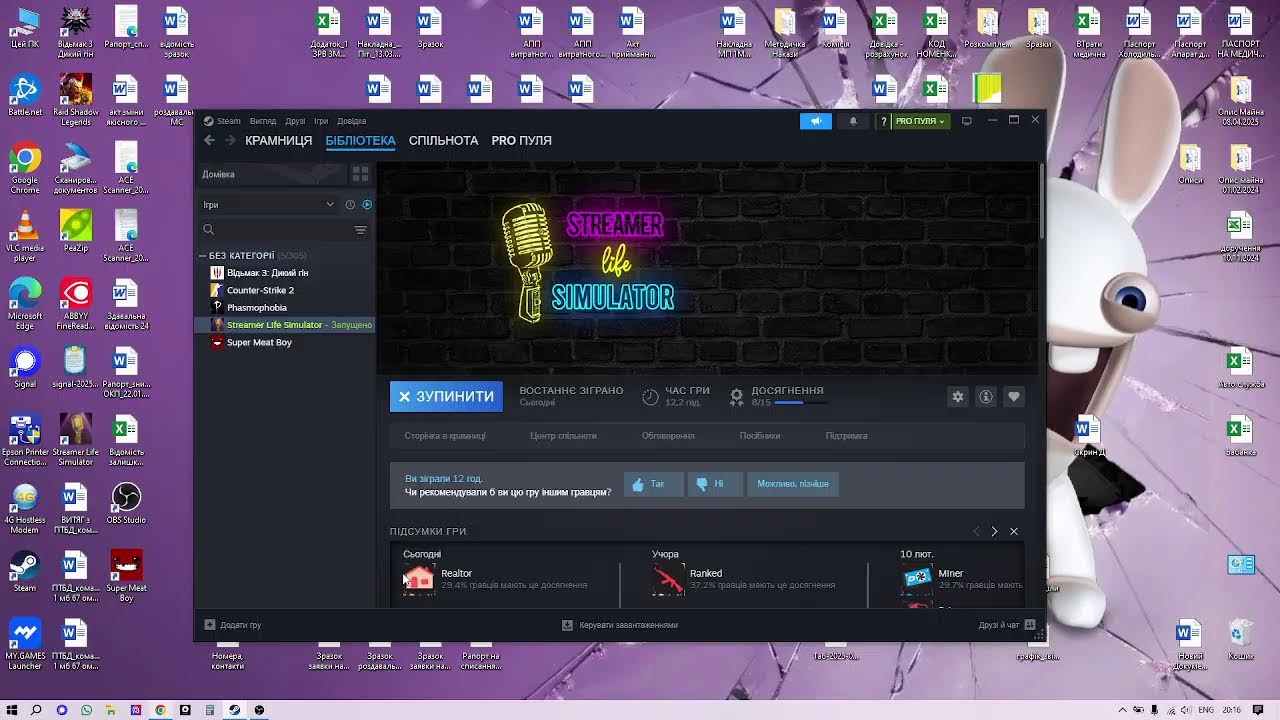Recommend game with Так button

coord(653,484)
